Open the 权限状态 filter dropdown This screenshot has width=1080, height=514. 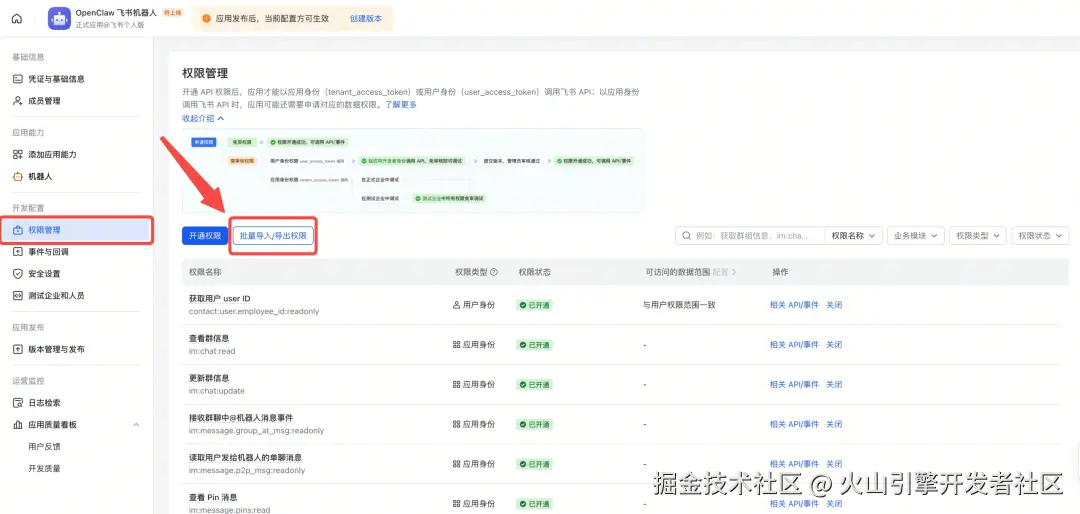[1039, 236]
